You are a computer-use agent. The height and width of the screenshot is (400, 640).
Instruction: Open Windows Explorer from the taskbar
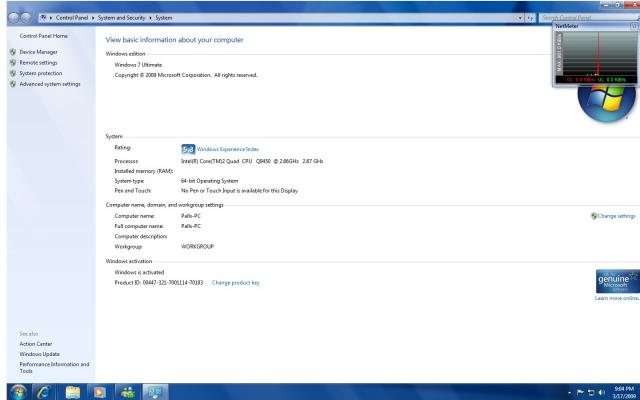(73, 392)
